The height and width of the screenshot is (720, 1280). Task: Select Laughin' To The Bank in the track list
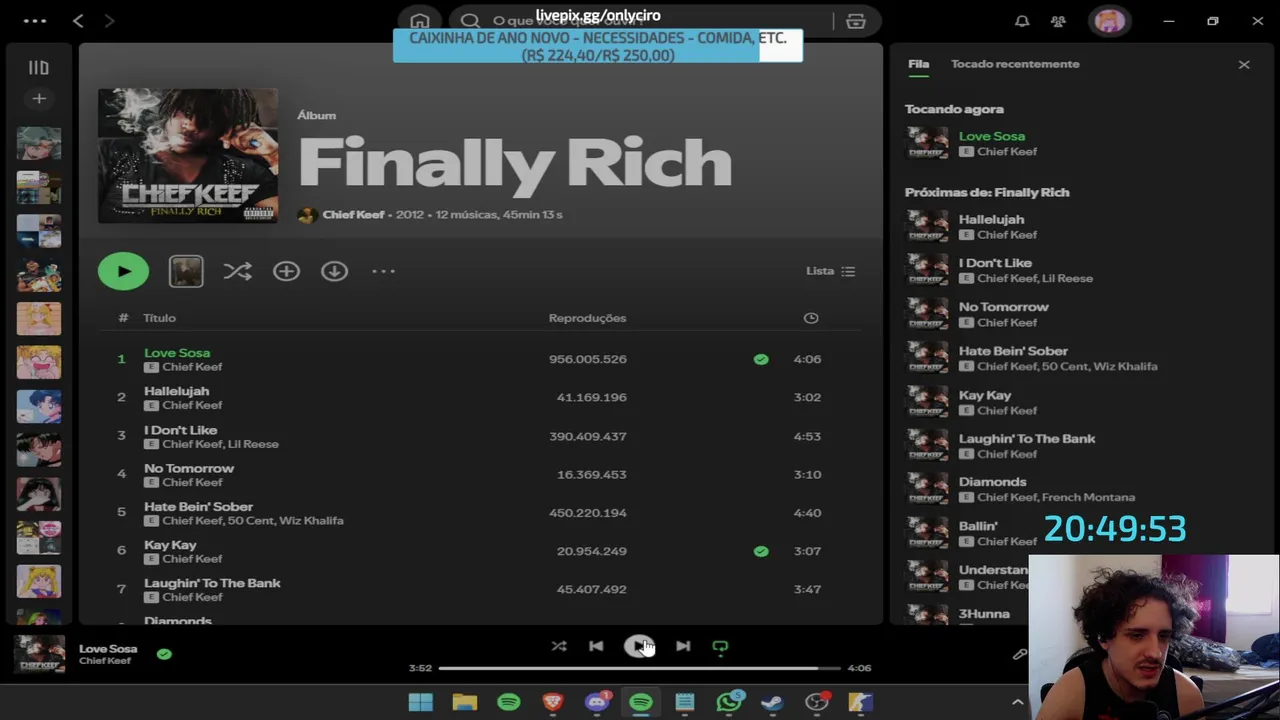click(x=212, y=583)
